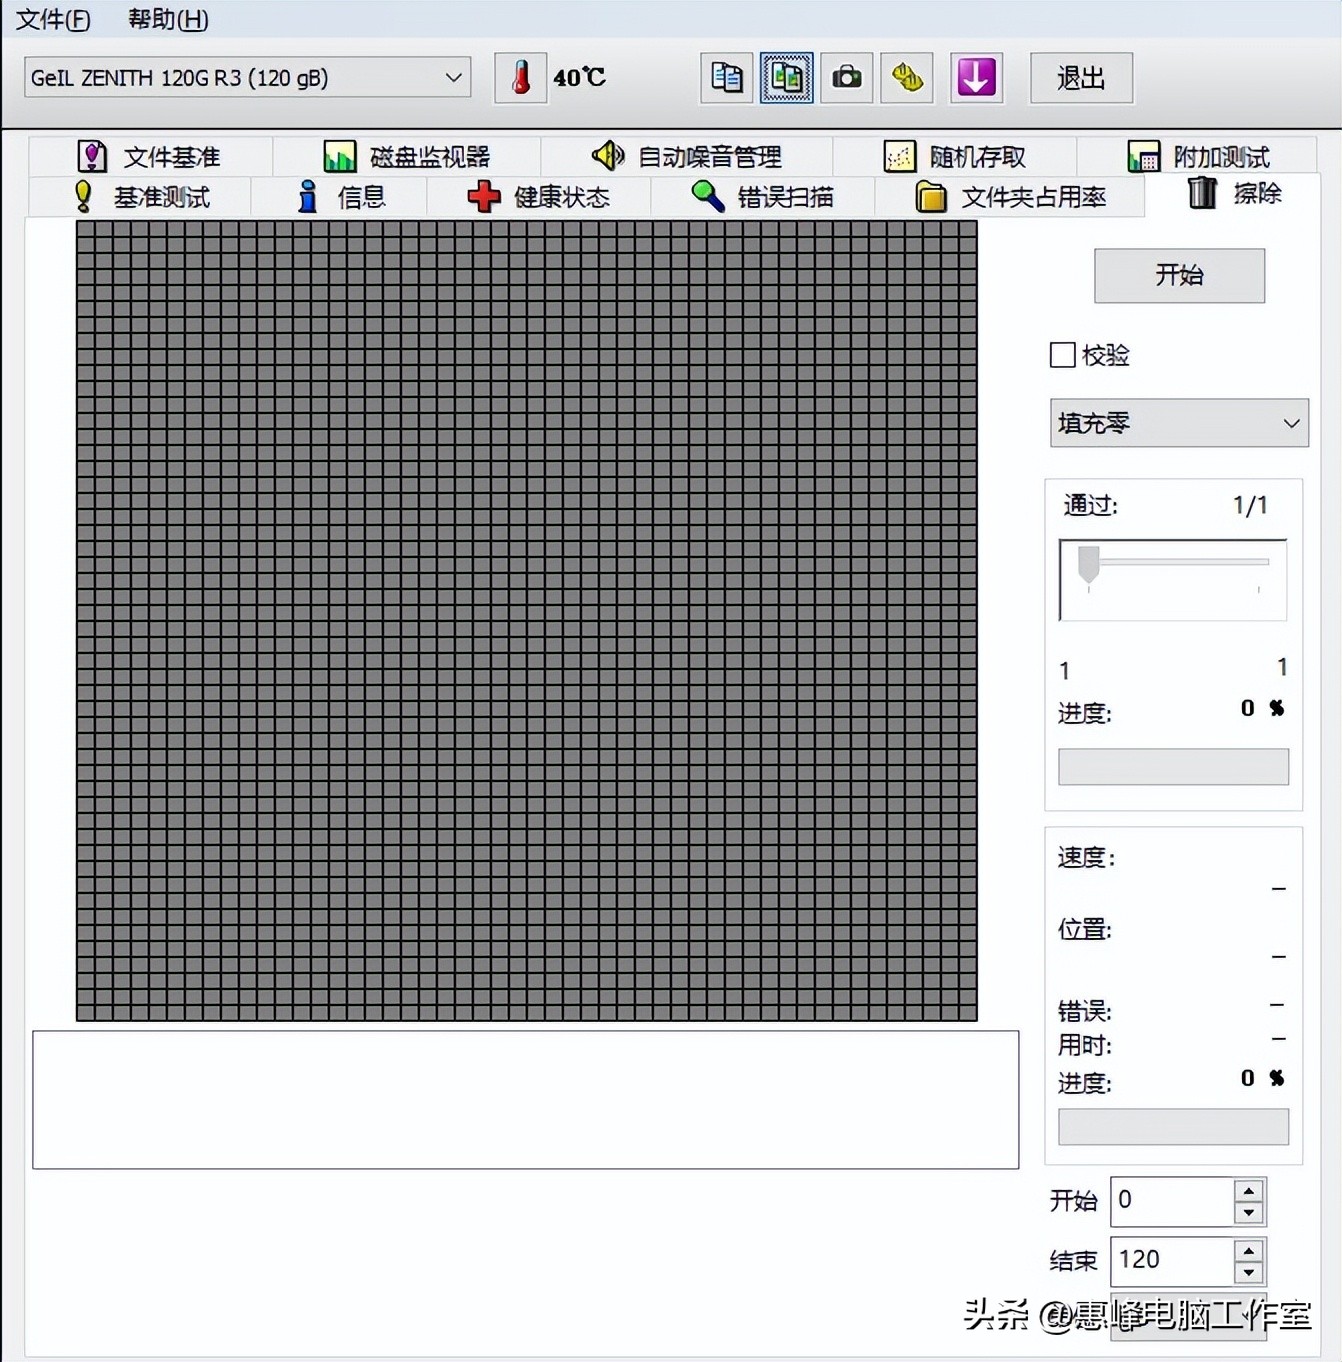Viewport: 1342px width, 1362px height.
Task: Switch to the 文件基准 tab
Action: pyautogui.click(x=150, y=156)
